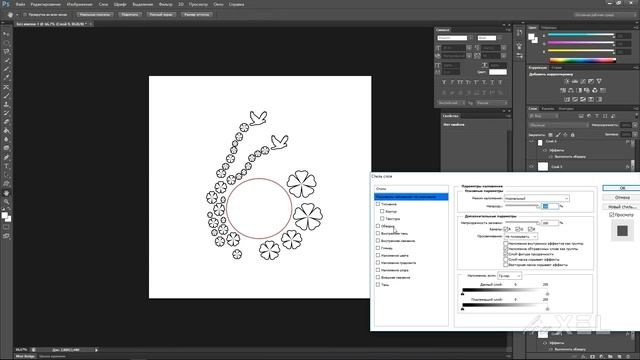Screen dimensions: 640x360
Task: Open the Редактирование menu
Action: (46, 4)
